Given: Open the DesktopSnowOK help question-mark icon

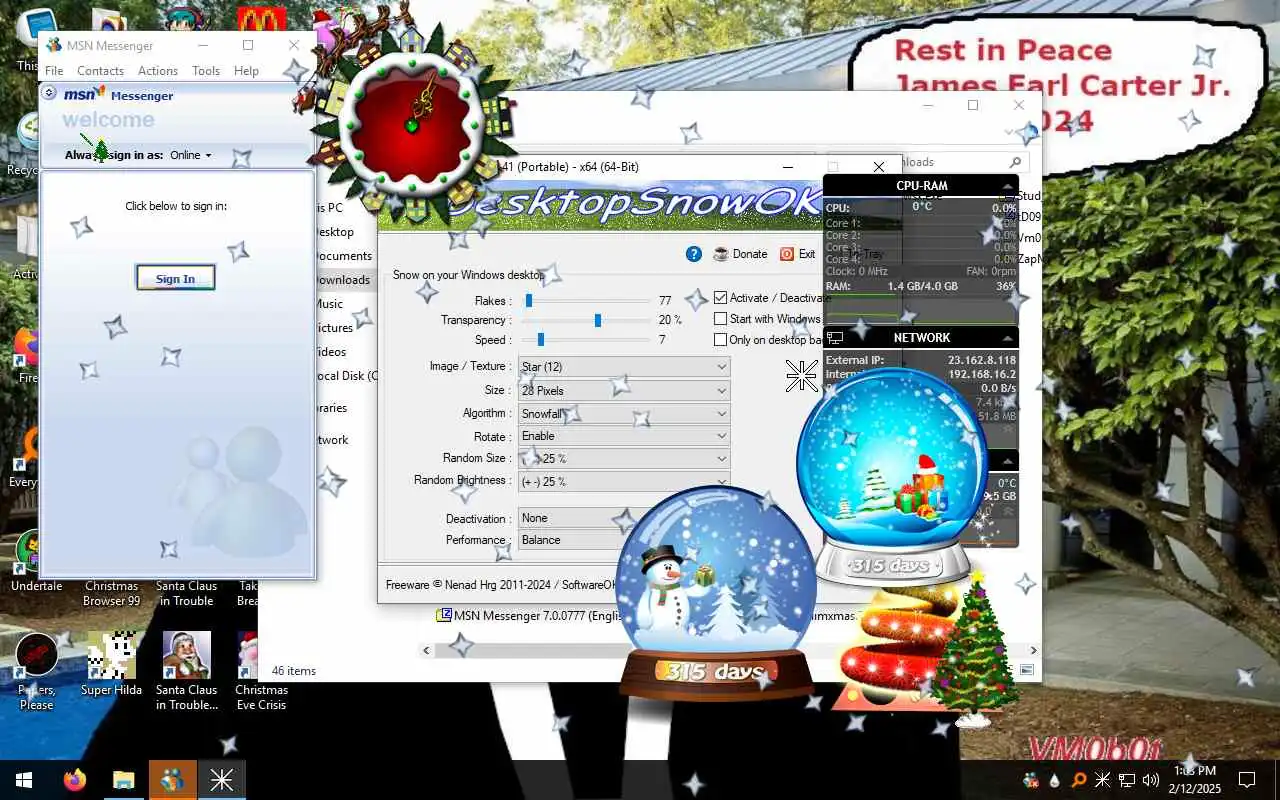Looking at the screenshot, I should (694, 254).
